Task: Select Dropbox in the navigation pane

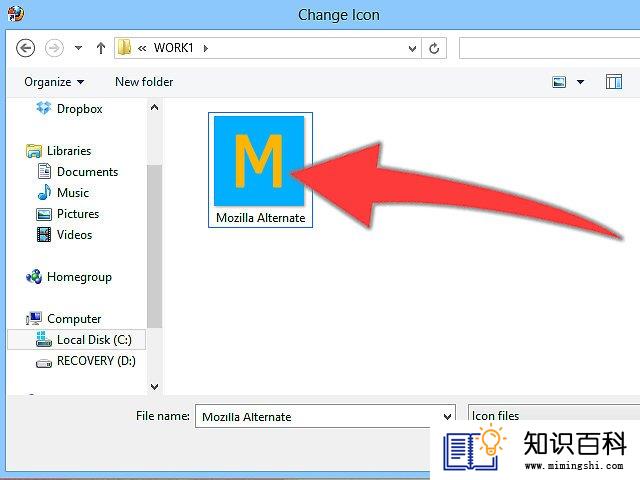Action: point(80,109)
